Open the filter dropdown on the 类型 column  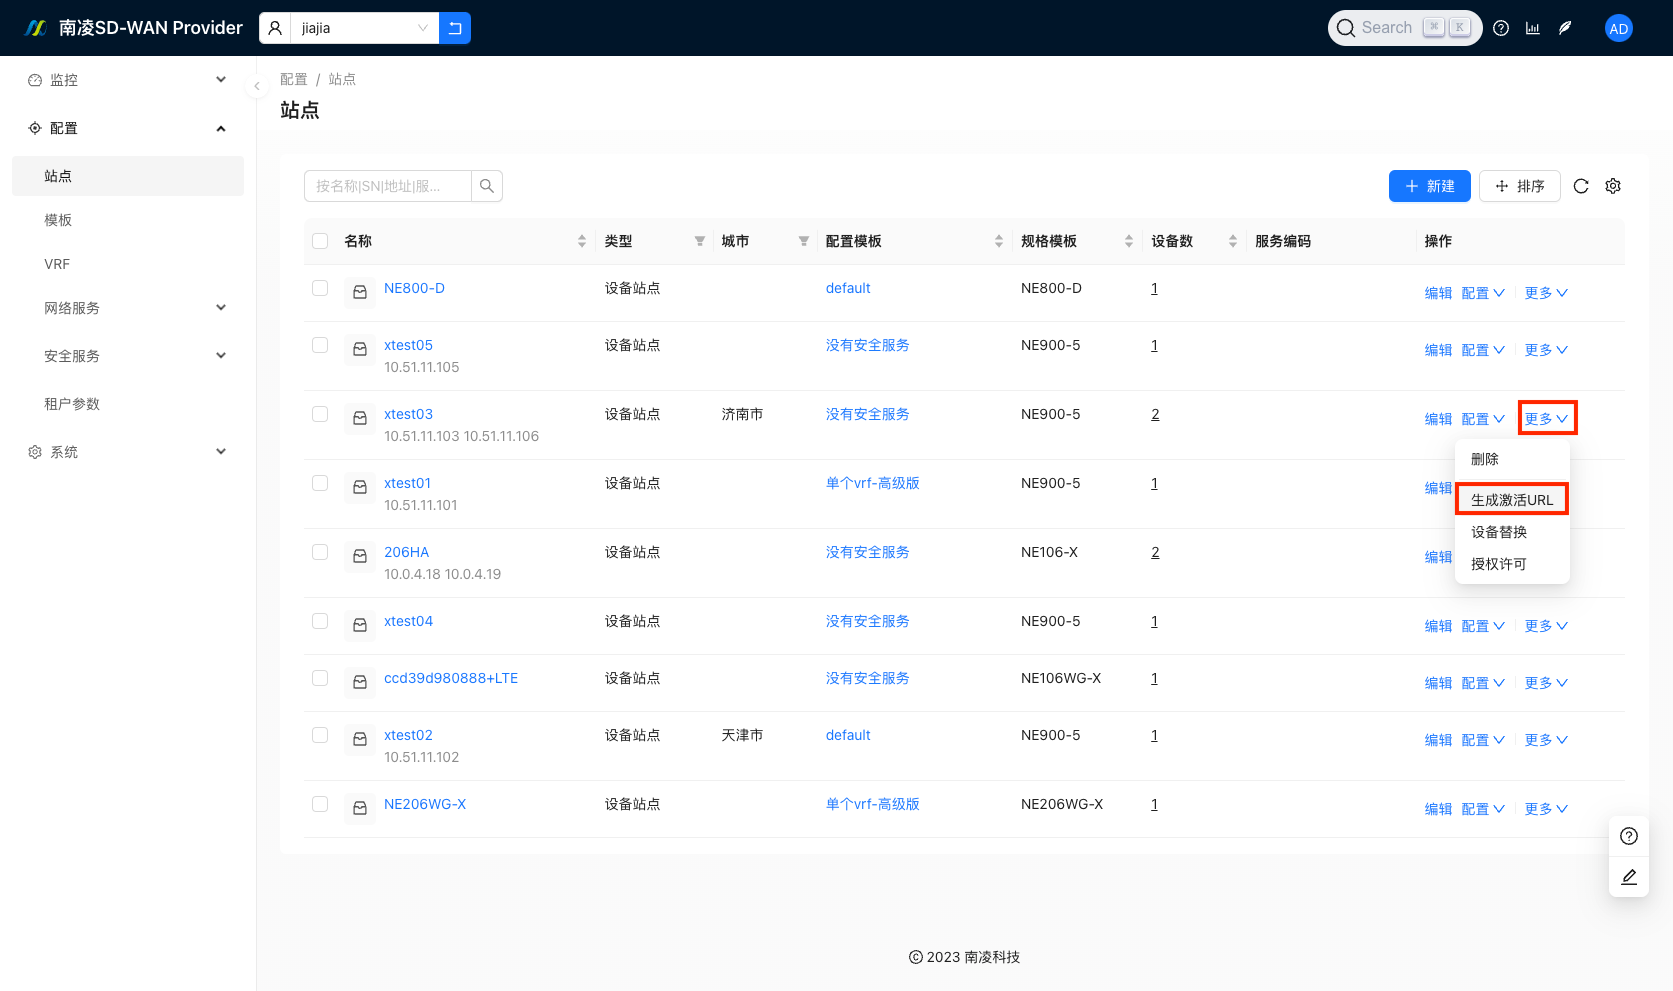[698, 241]
